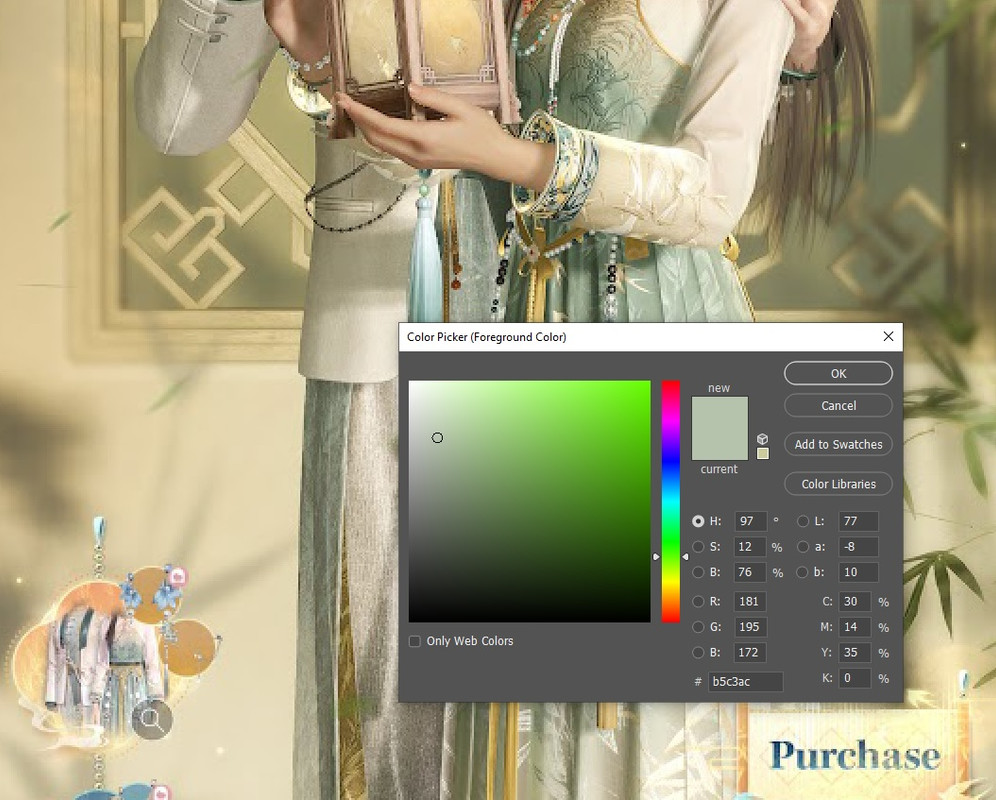
Task: Select the G green radio button
Action: [x=698, y=627]
